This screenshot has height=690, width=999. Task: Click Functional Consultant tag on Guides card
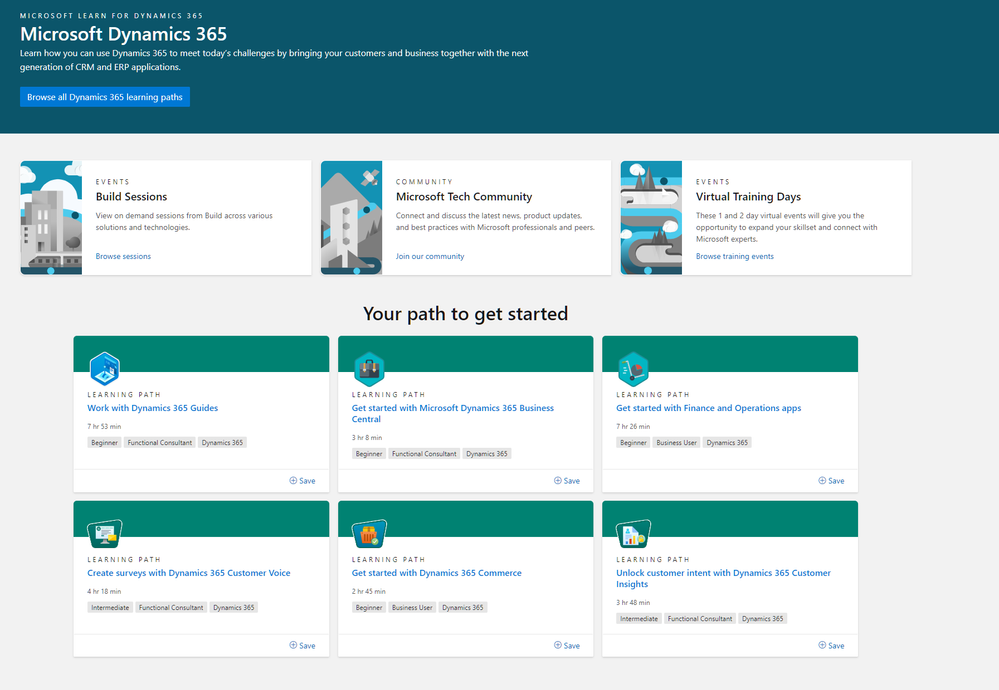click(159, 442)
